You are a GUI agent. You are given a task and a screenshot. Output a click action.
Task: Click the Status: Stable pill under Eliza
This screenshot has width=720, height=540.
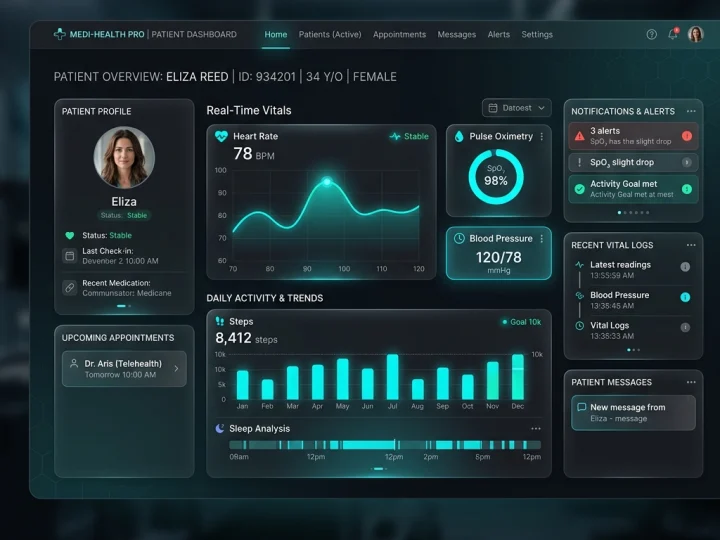click(x=124, y=215)
